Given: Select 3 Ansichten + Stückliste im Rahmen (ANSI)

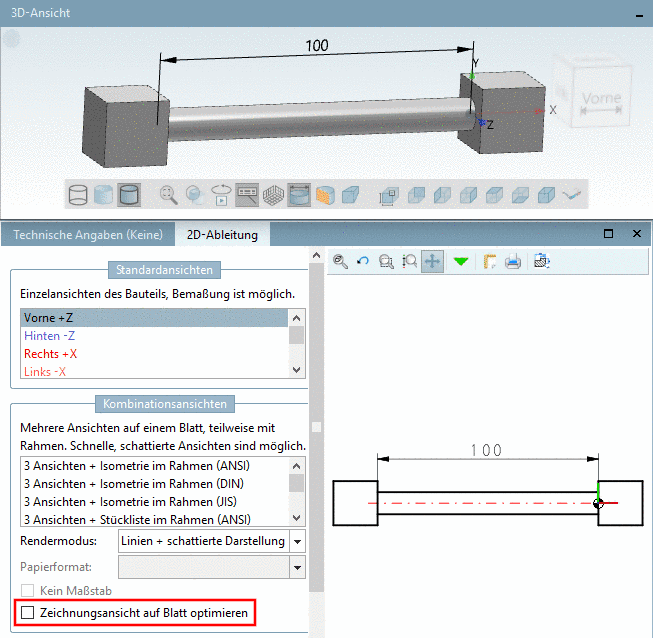Looking at the screenshot, I should [154, 519].
